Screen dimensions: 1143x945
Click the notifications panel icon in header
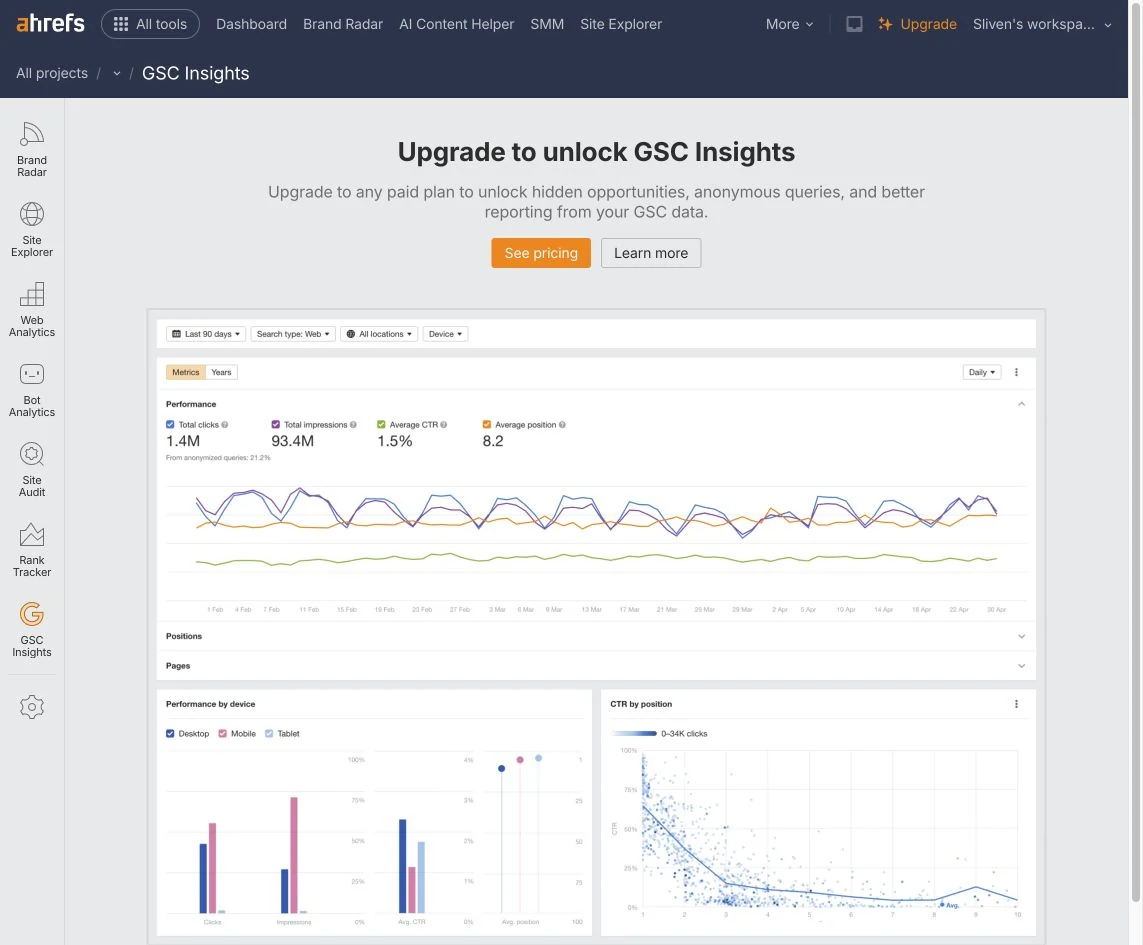[x=854, y=24]
